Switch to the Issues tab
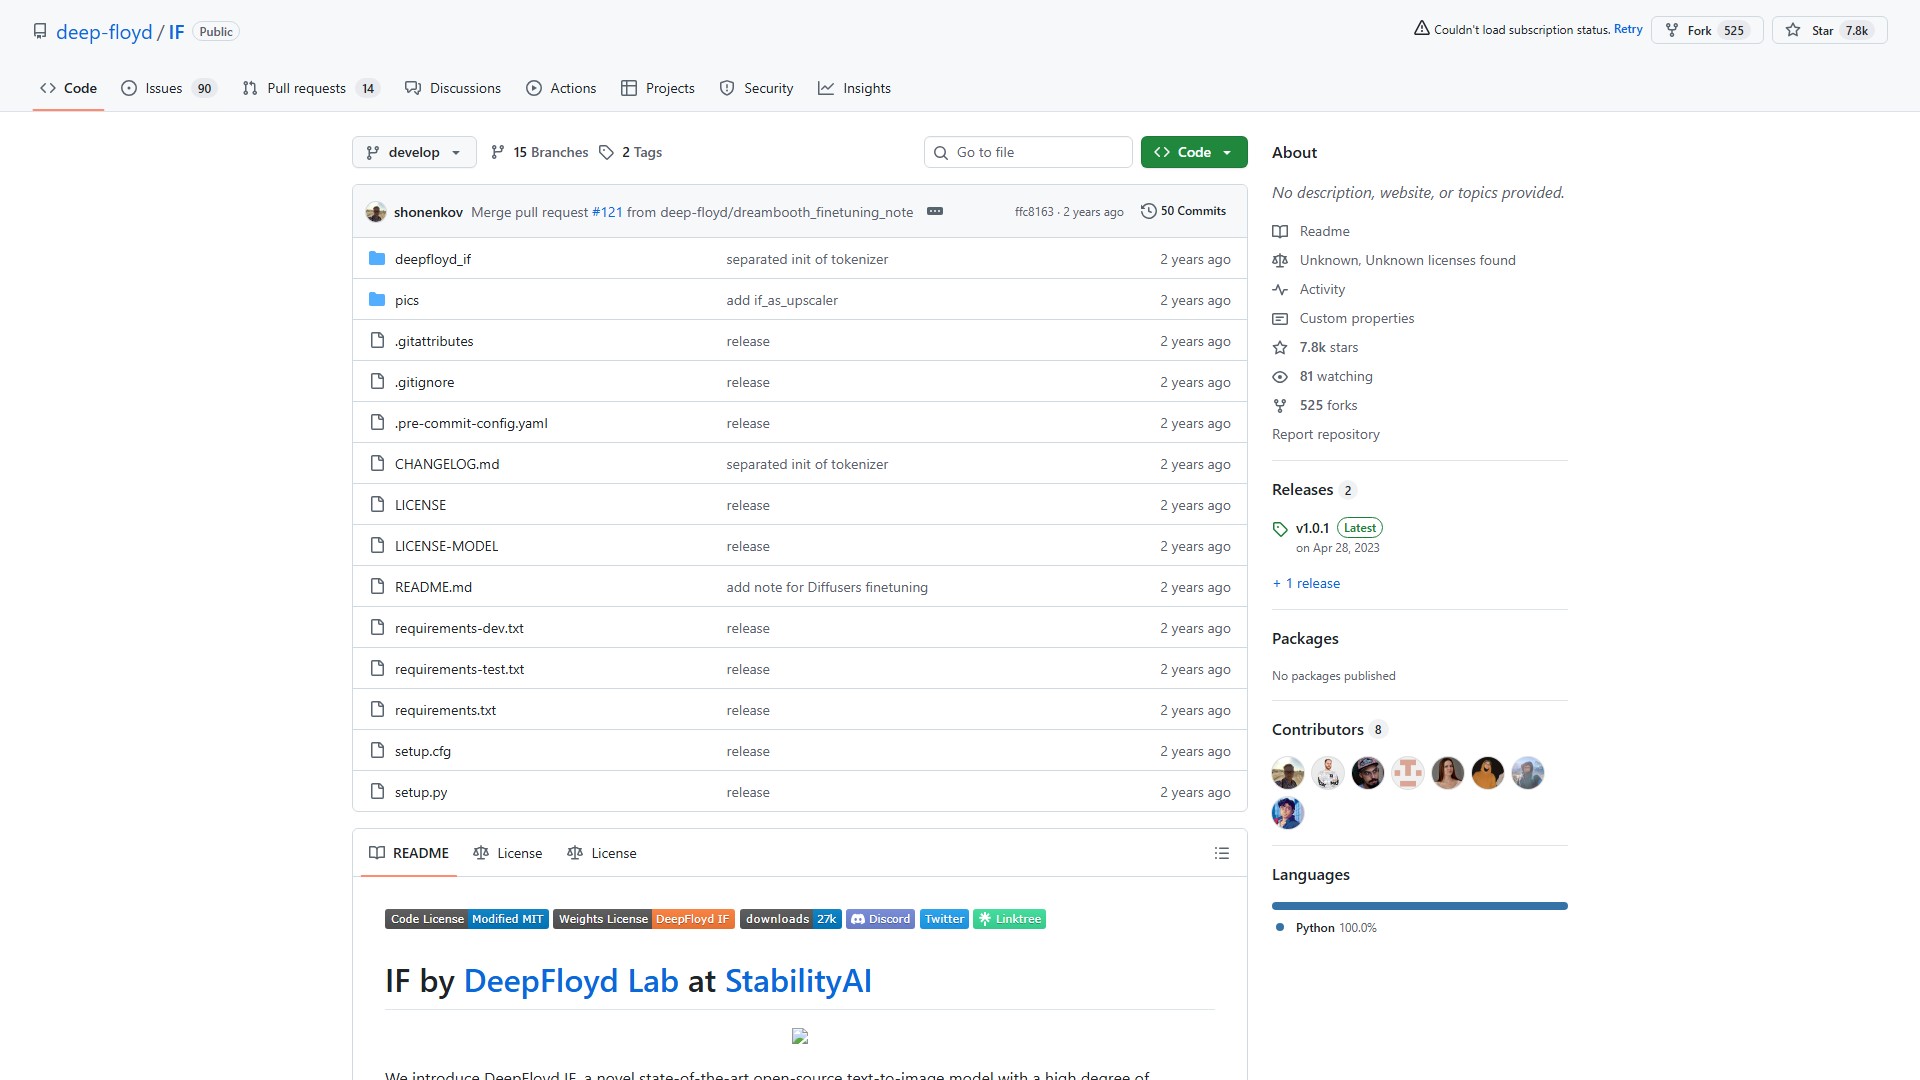This screenshot has height=1080, width=1920. 167,88
